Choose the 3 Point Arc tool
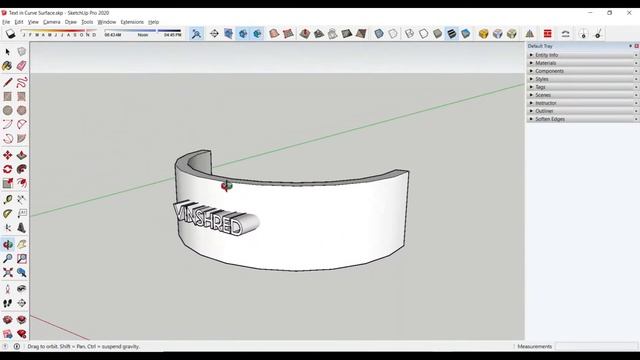The image size is (640, 360). point(7,138)
